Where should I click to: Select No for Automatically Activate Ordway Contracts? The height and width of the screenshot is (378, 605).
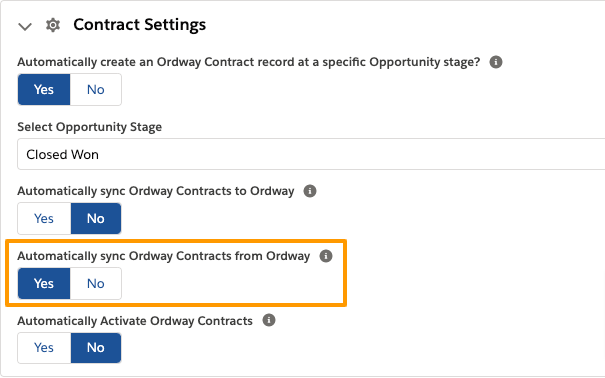coord(96,348)
